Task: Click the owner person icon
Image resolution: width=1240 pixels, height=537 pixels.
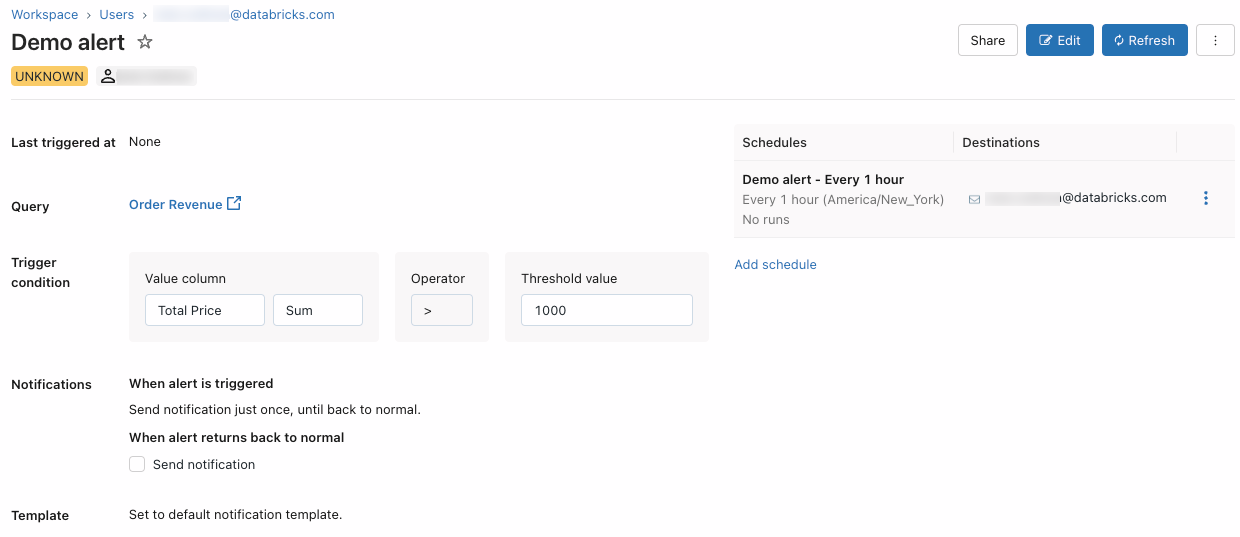Action: click(109, 76)
